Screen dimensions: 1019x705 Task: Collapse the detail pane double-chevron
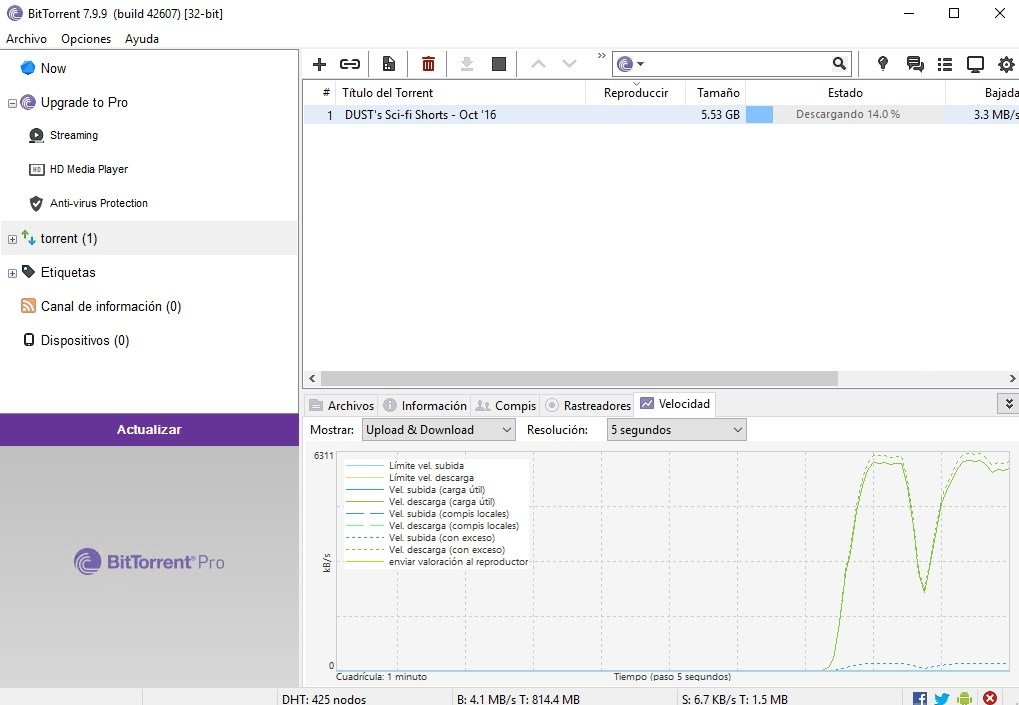pyautogui.click(x=1009, y=404)
